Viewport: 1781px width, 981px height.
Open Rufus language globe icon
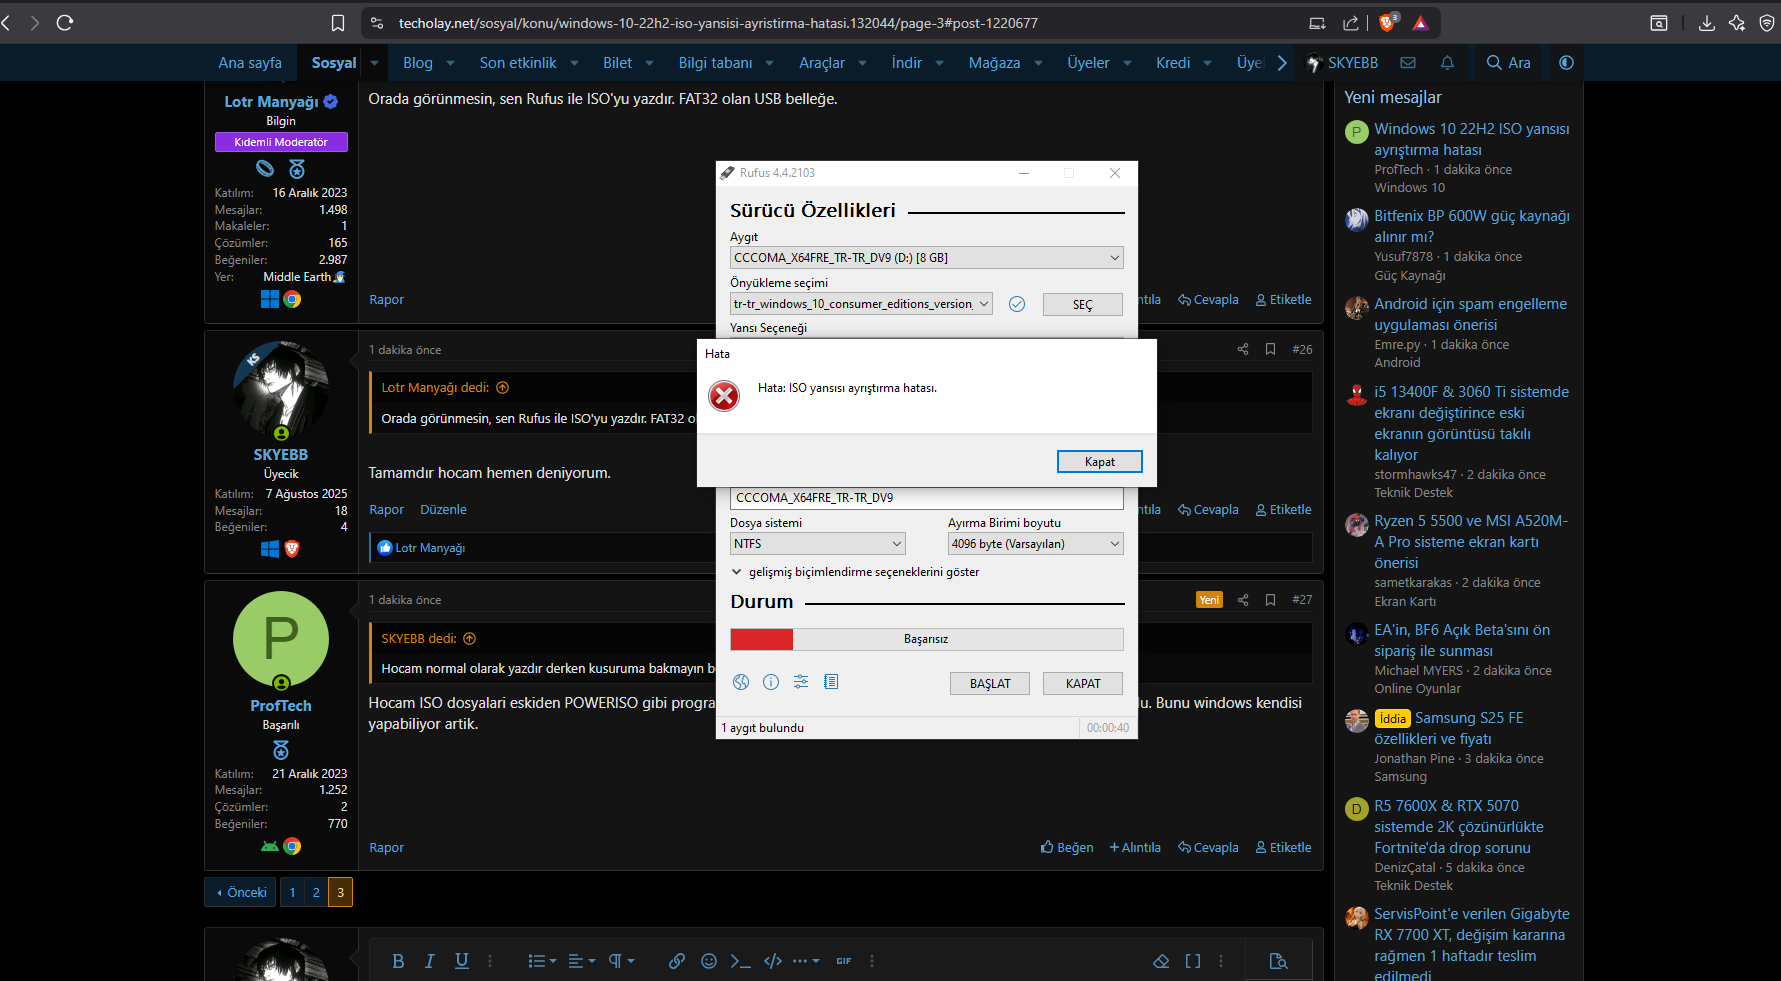[741, 682]
